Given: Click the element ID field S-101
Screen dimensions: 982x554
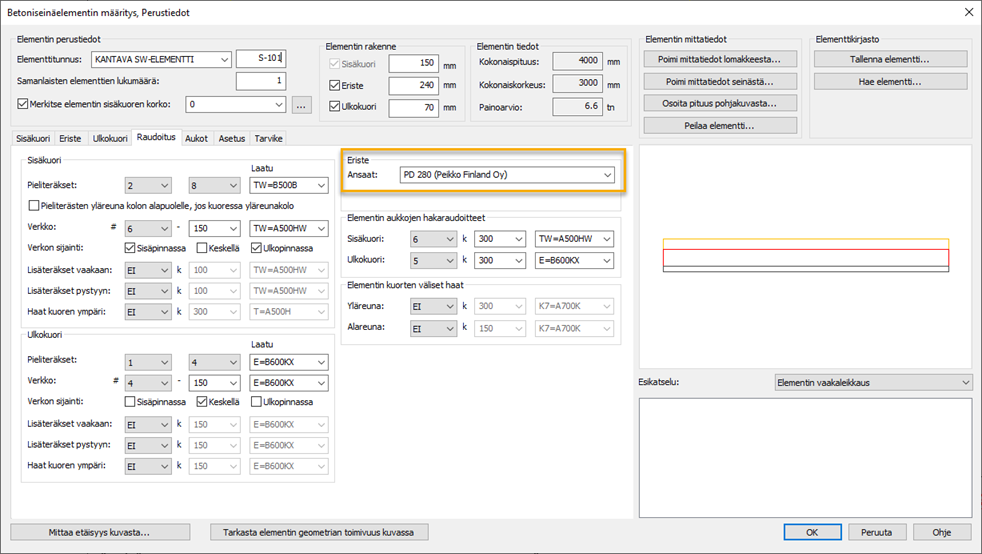Looking at the screenshot, I should tap(261, 58).
